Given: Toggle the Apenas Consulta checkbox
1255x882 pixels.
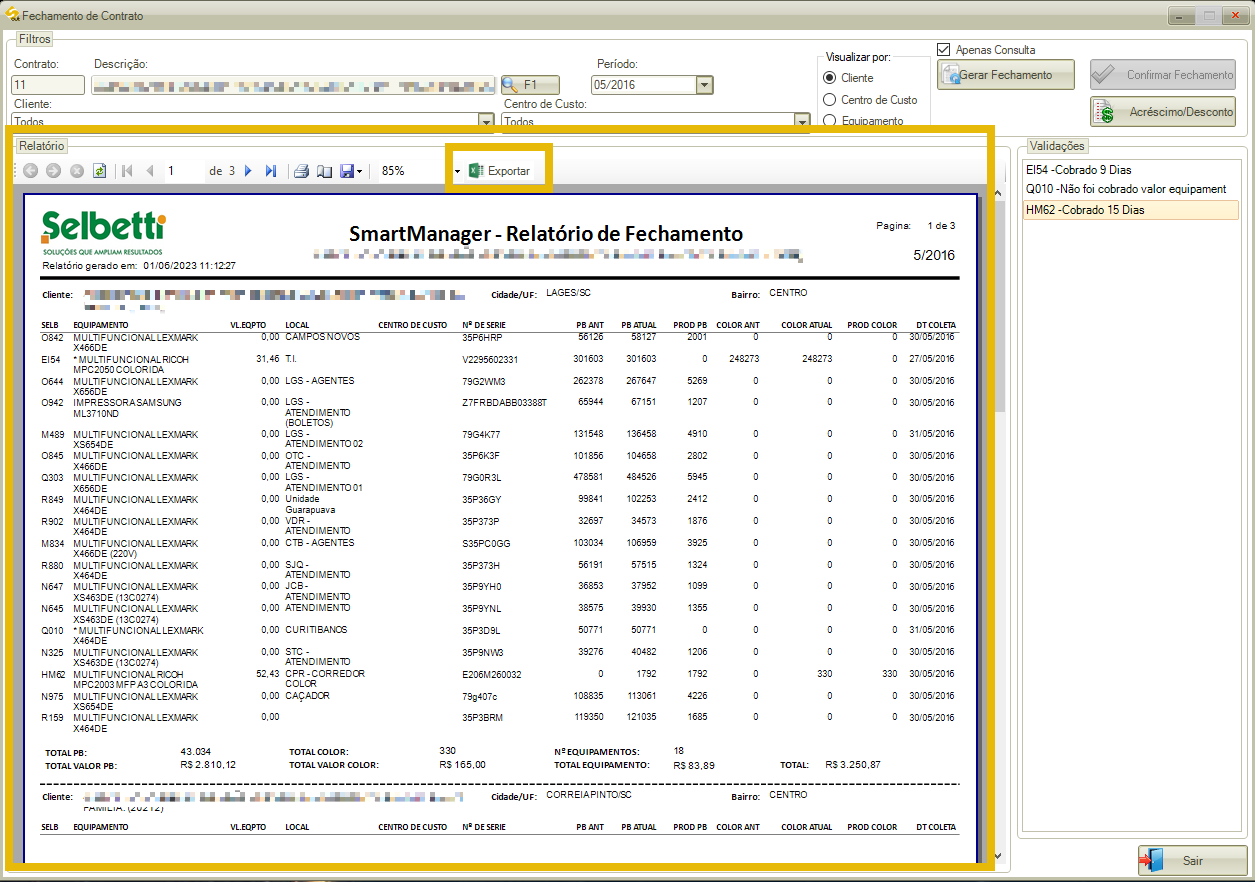Looking at the screenshot, I should click(943, 49).
